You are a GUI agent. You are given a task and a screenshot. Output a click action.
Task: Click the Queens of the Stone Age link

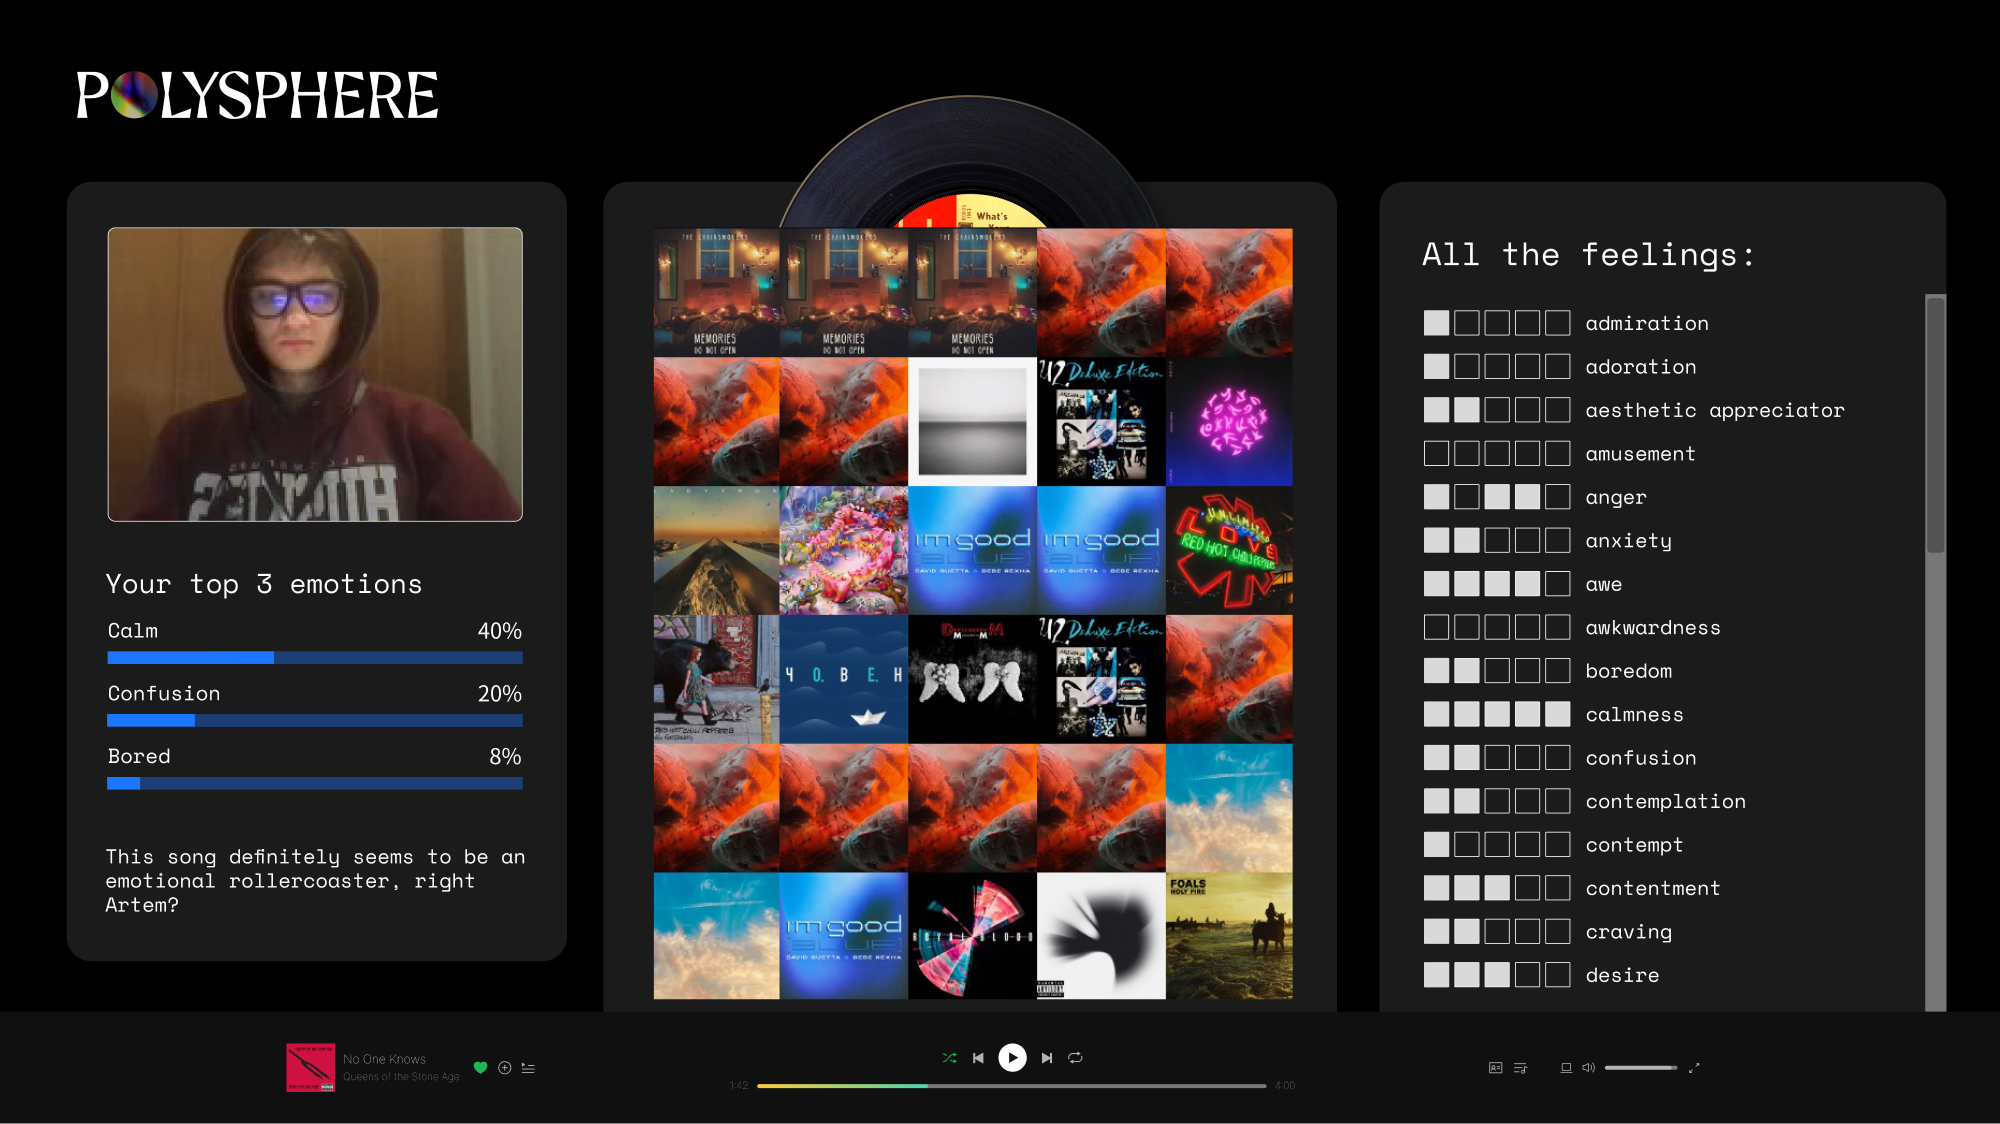point(401,1077)
